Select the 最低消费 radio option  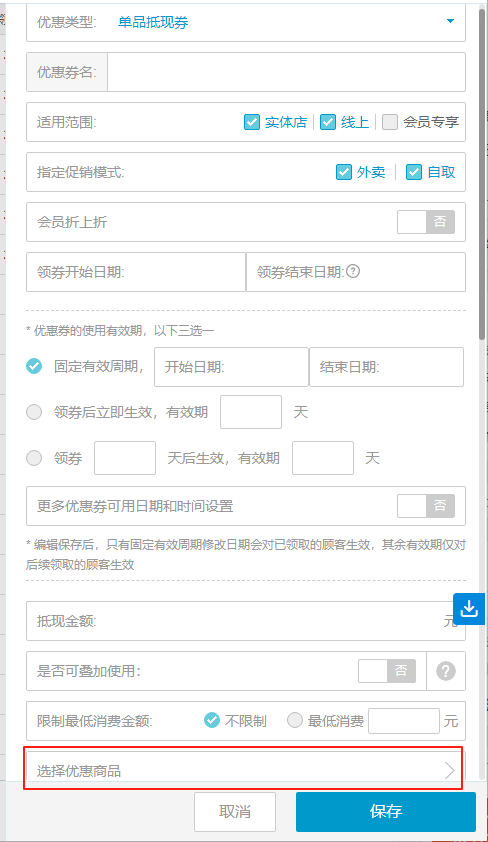pyautogui.click(x=295, y=720)
